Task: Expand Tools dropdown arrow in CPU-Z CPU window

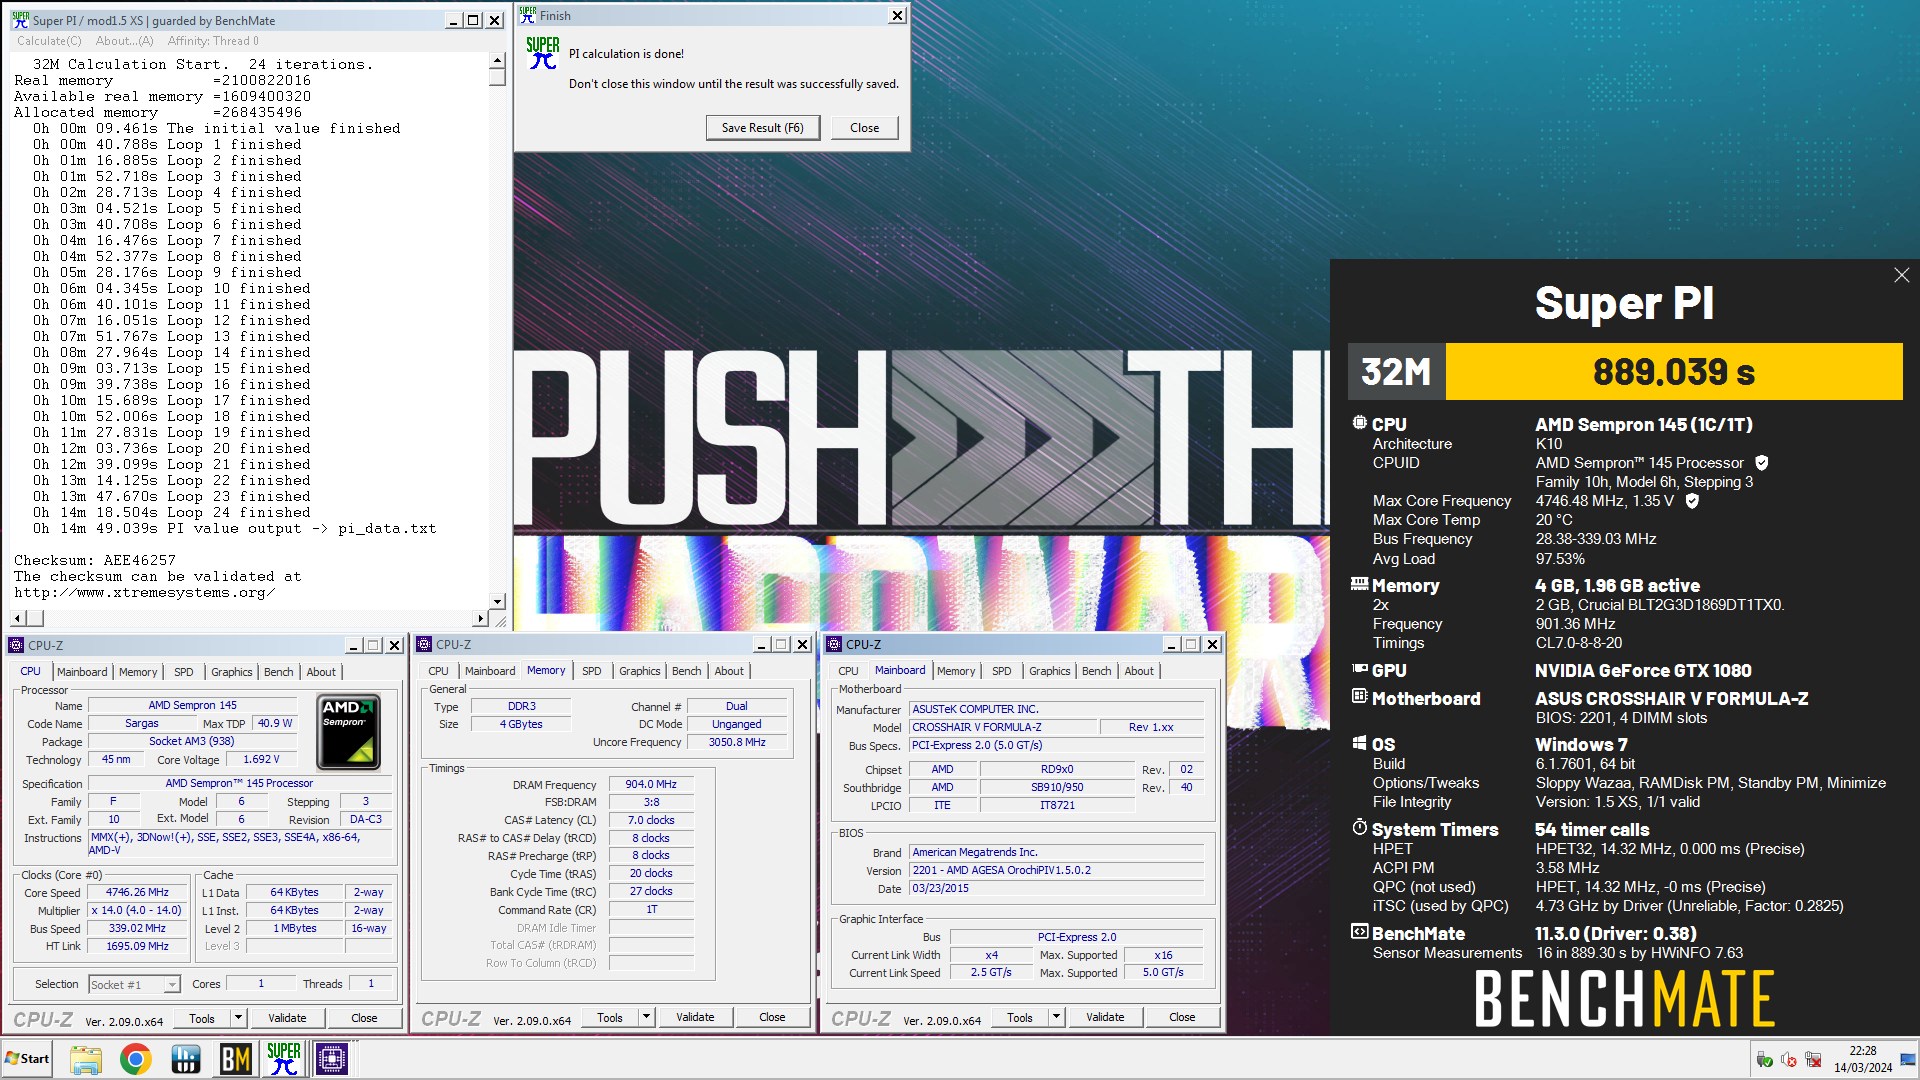Action: 238,1018
